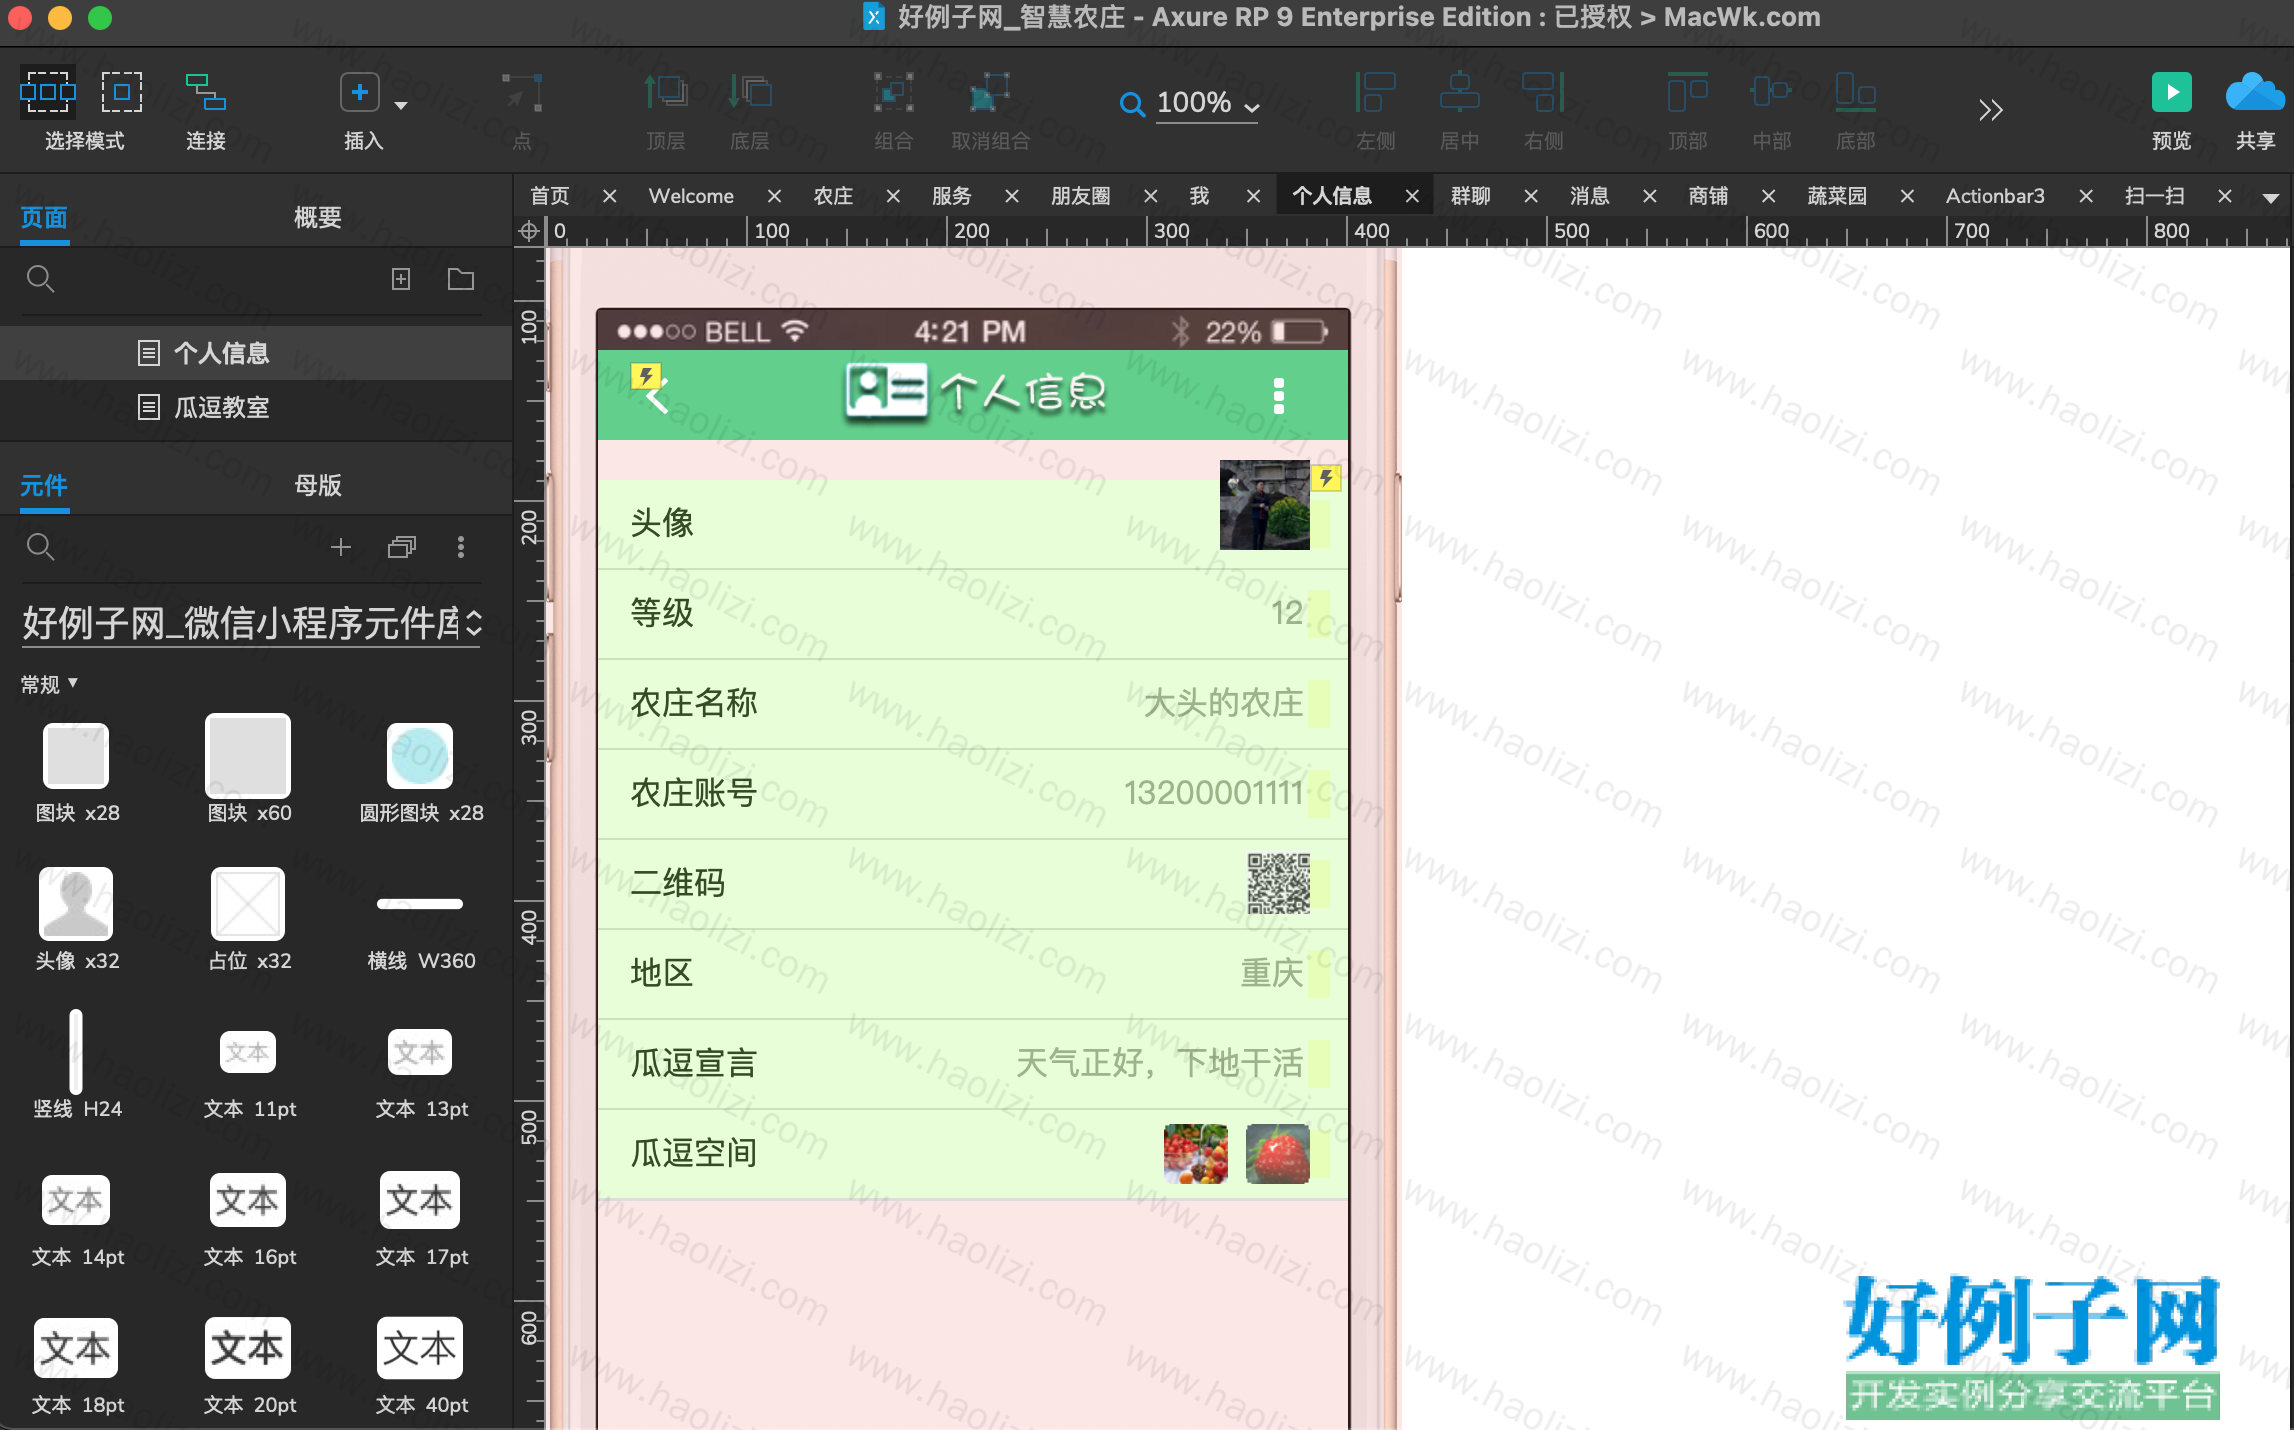The width and height of the screenshot is (2294, 1430).
Task: Bring to front with 顶层 icon
Action: pyautogui.click(x=665, y=92)
